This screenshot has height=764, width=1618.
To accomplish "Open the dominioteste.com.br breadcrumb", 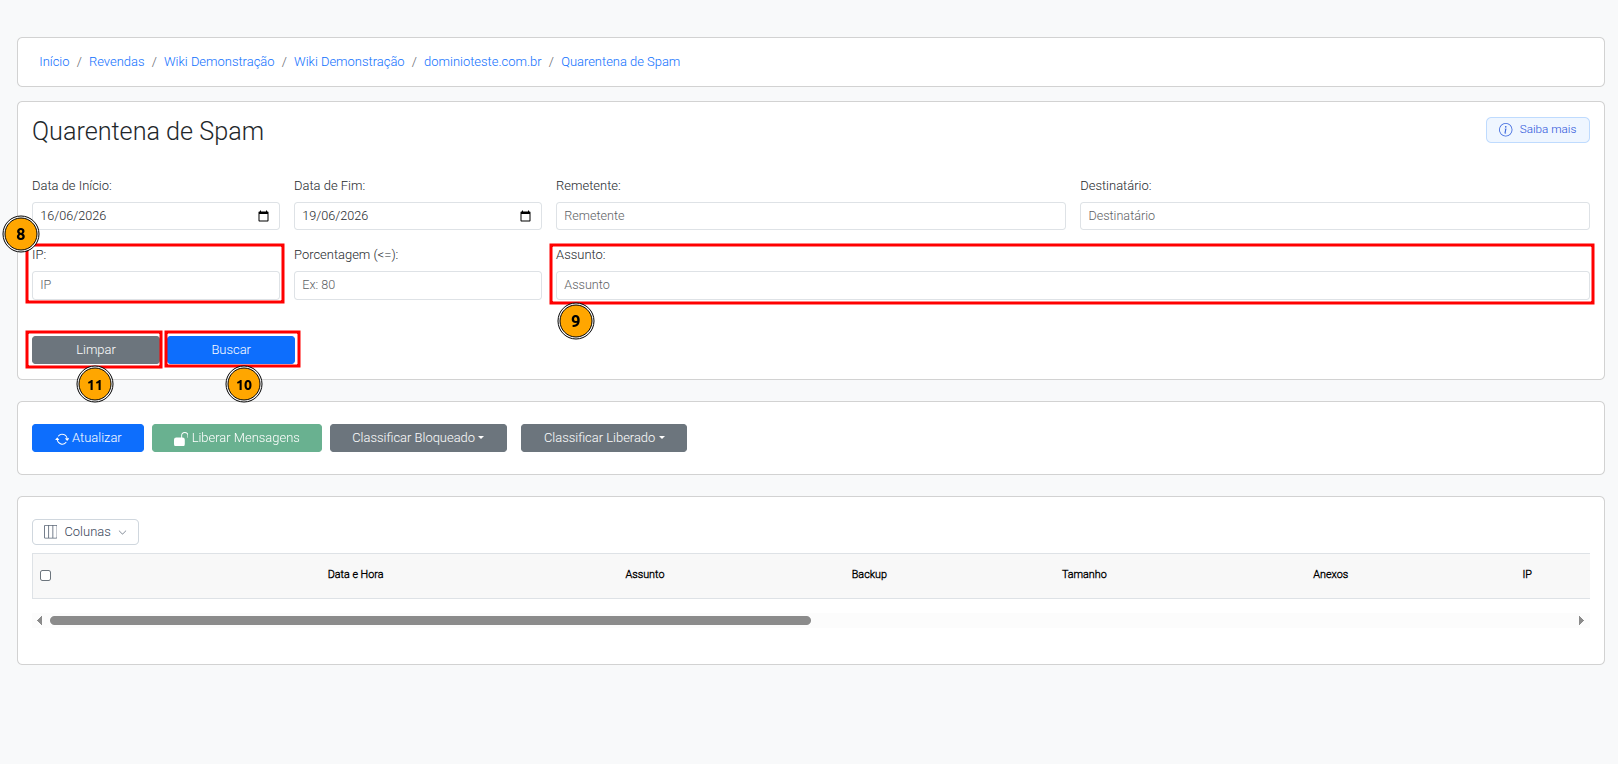I will [482, 62].
